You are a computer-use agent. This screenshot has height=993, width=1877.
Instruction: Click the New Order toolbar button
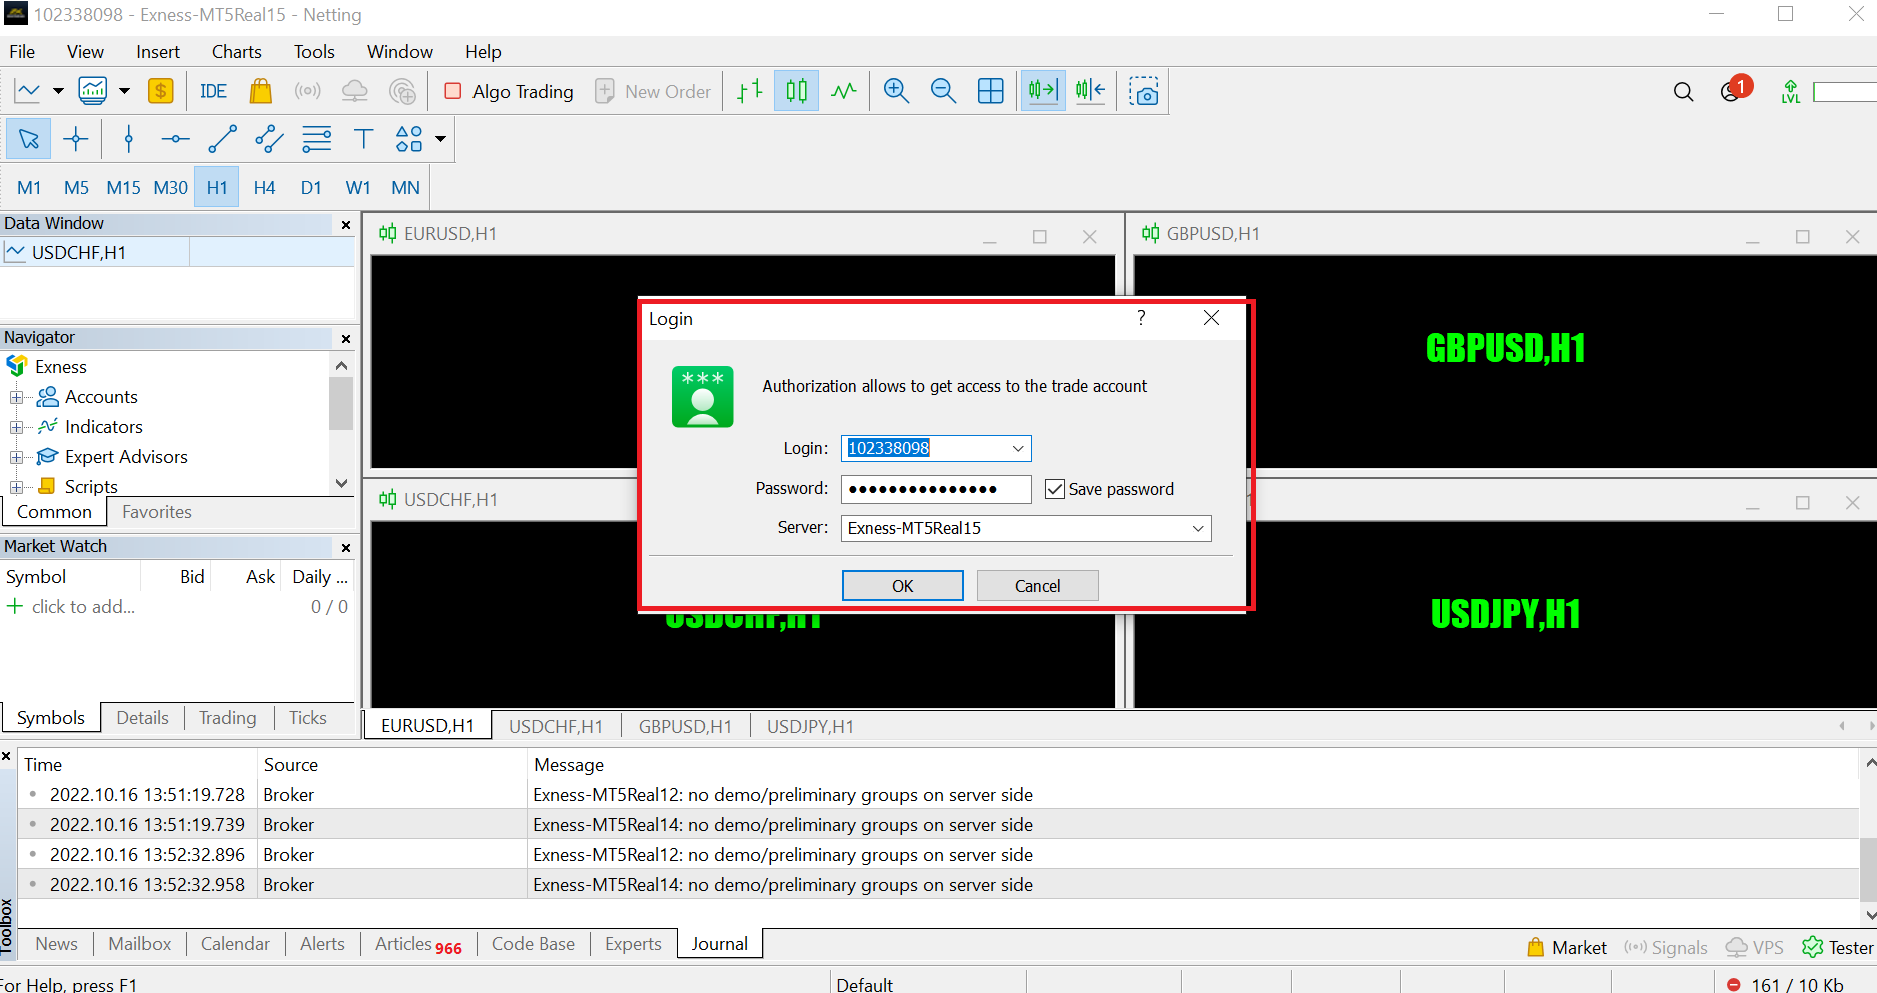[x=653, y=91]
